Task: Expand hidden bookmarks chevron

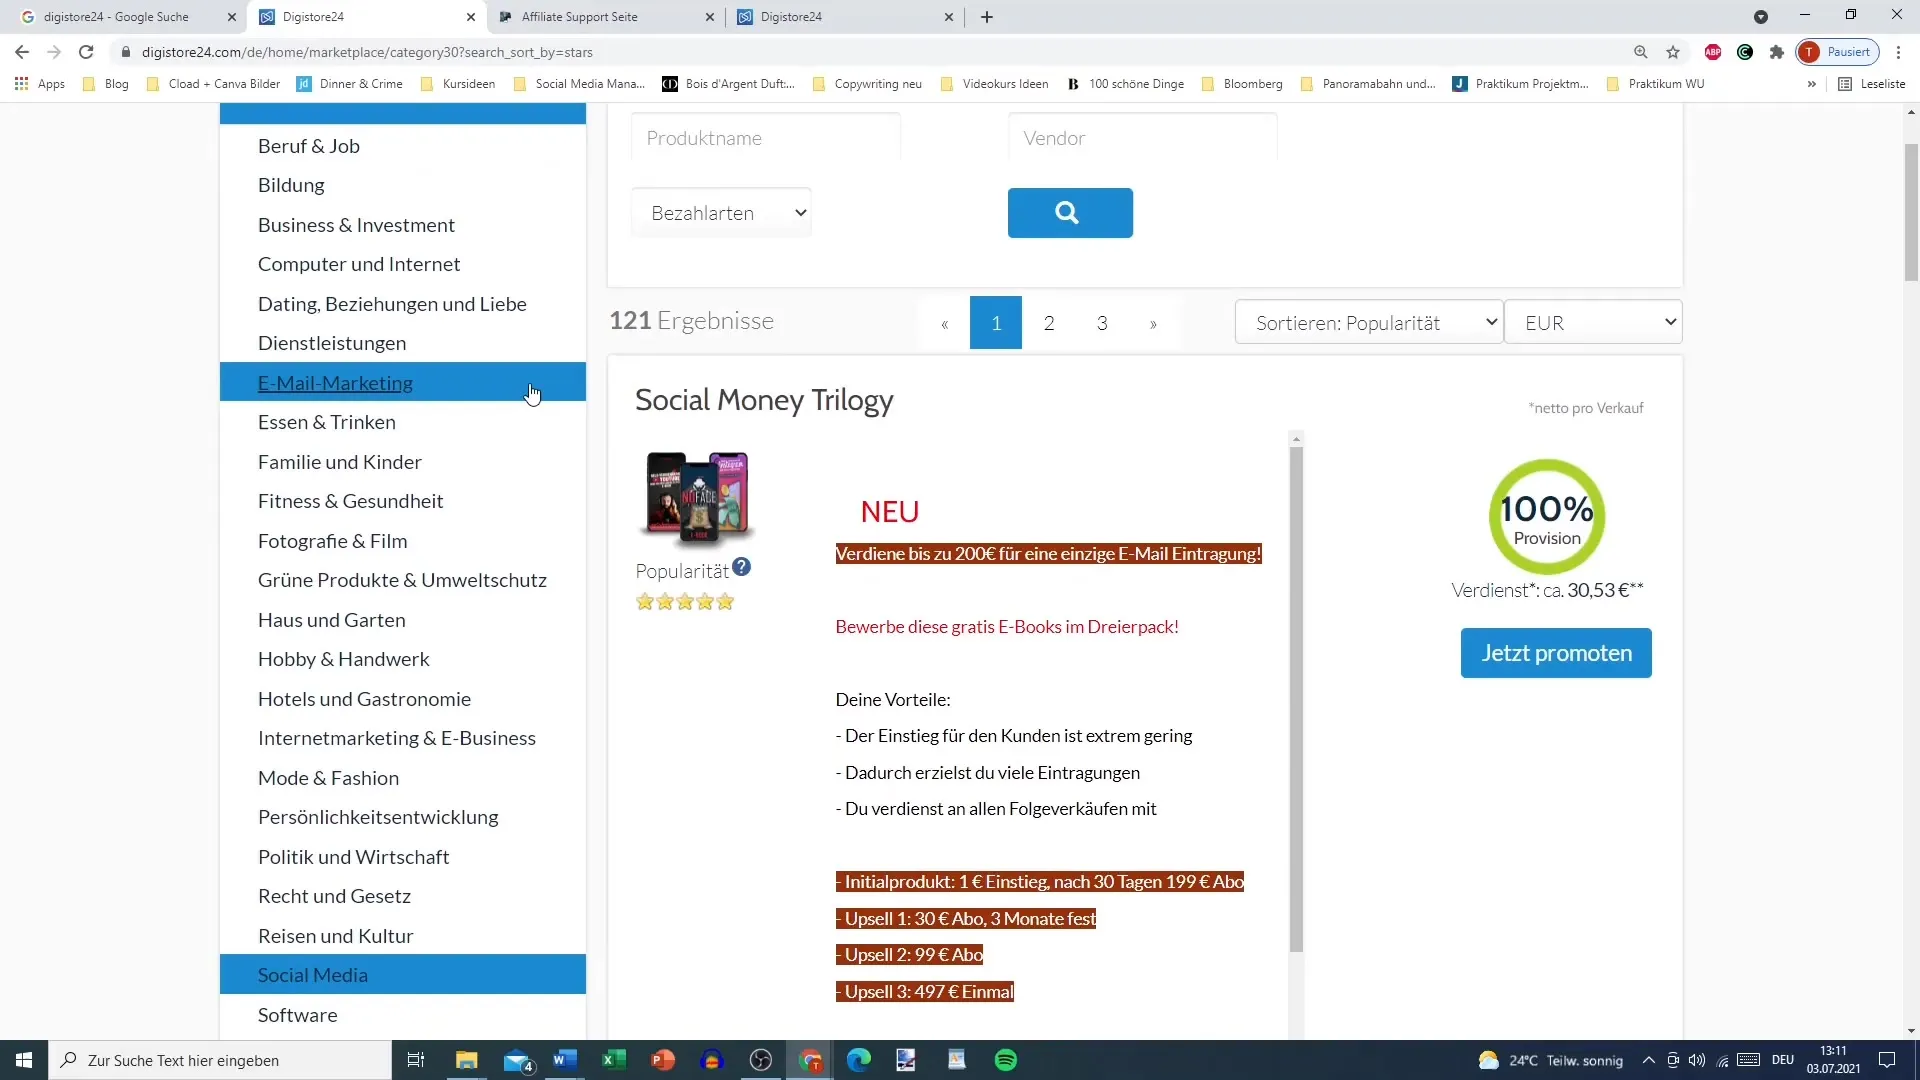Action: pyautogui.click(x=1812, y=84)
